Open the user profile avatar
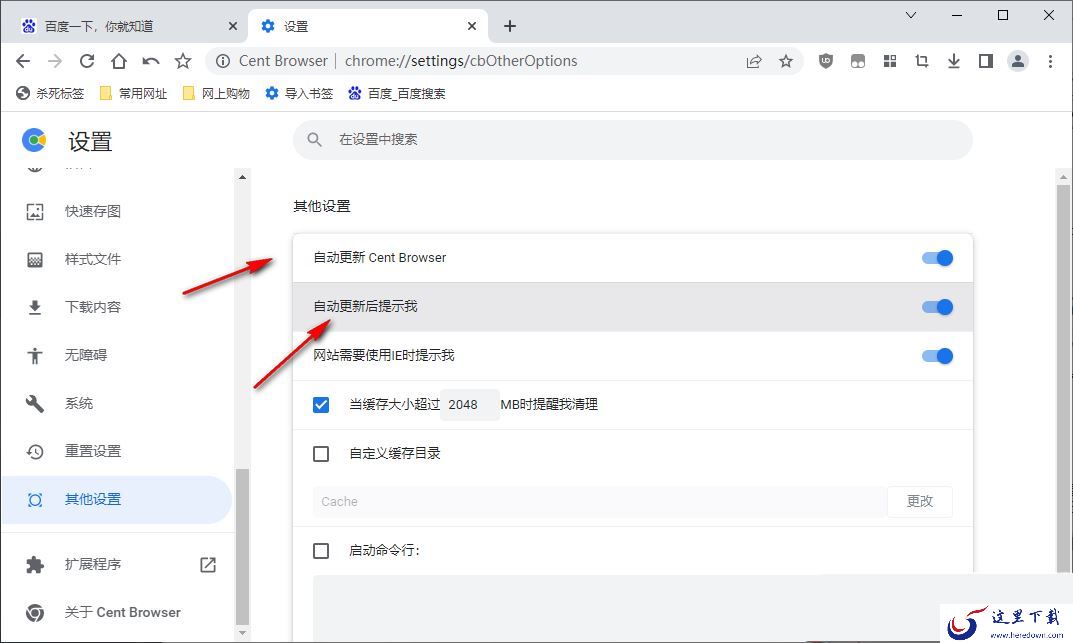Image resolution: width=1073 pixels, height=643 pixels. coord(1018,61)
